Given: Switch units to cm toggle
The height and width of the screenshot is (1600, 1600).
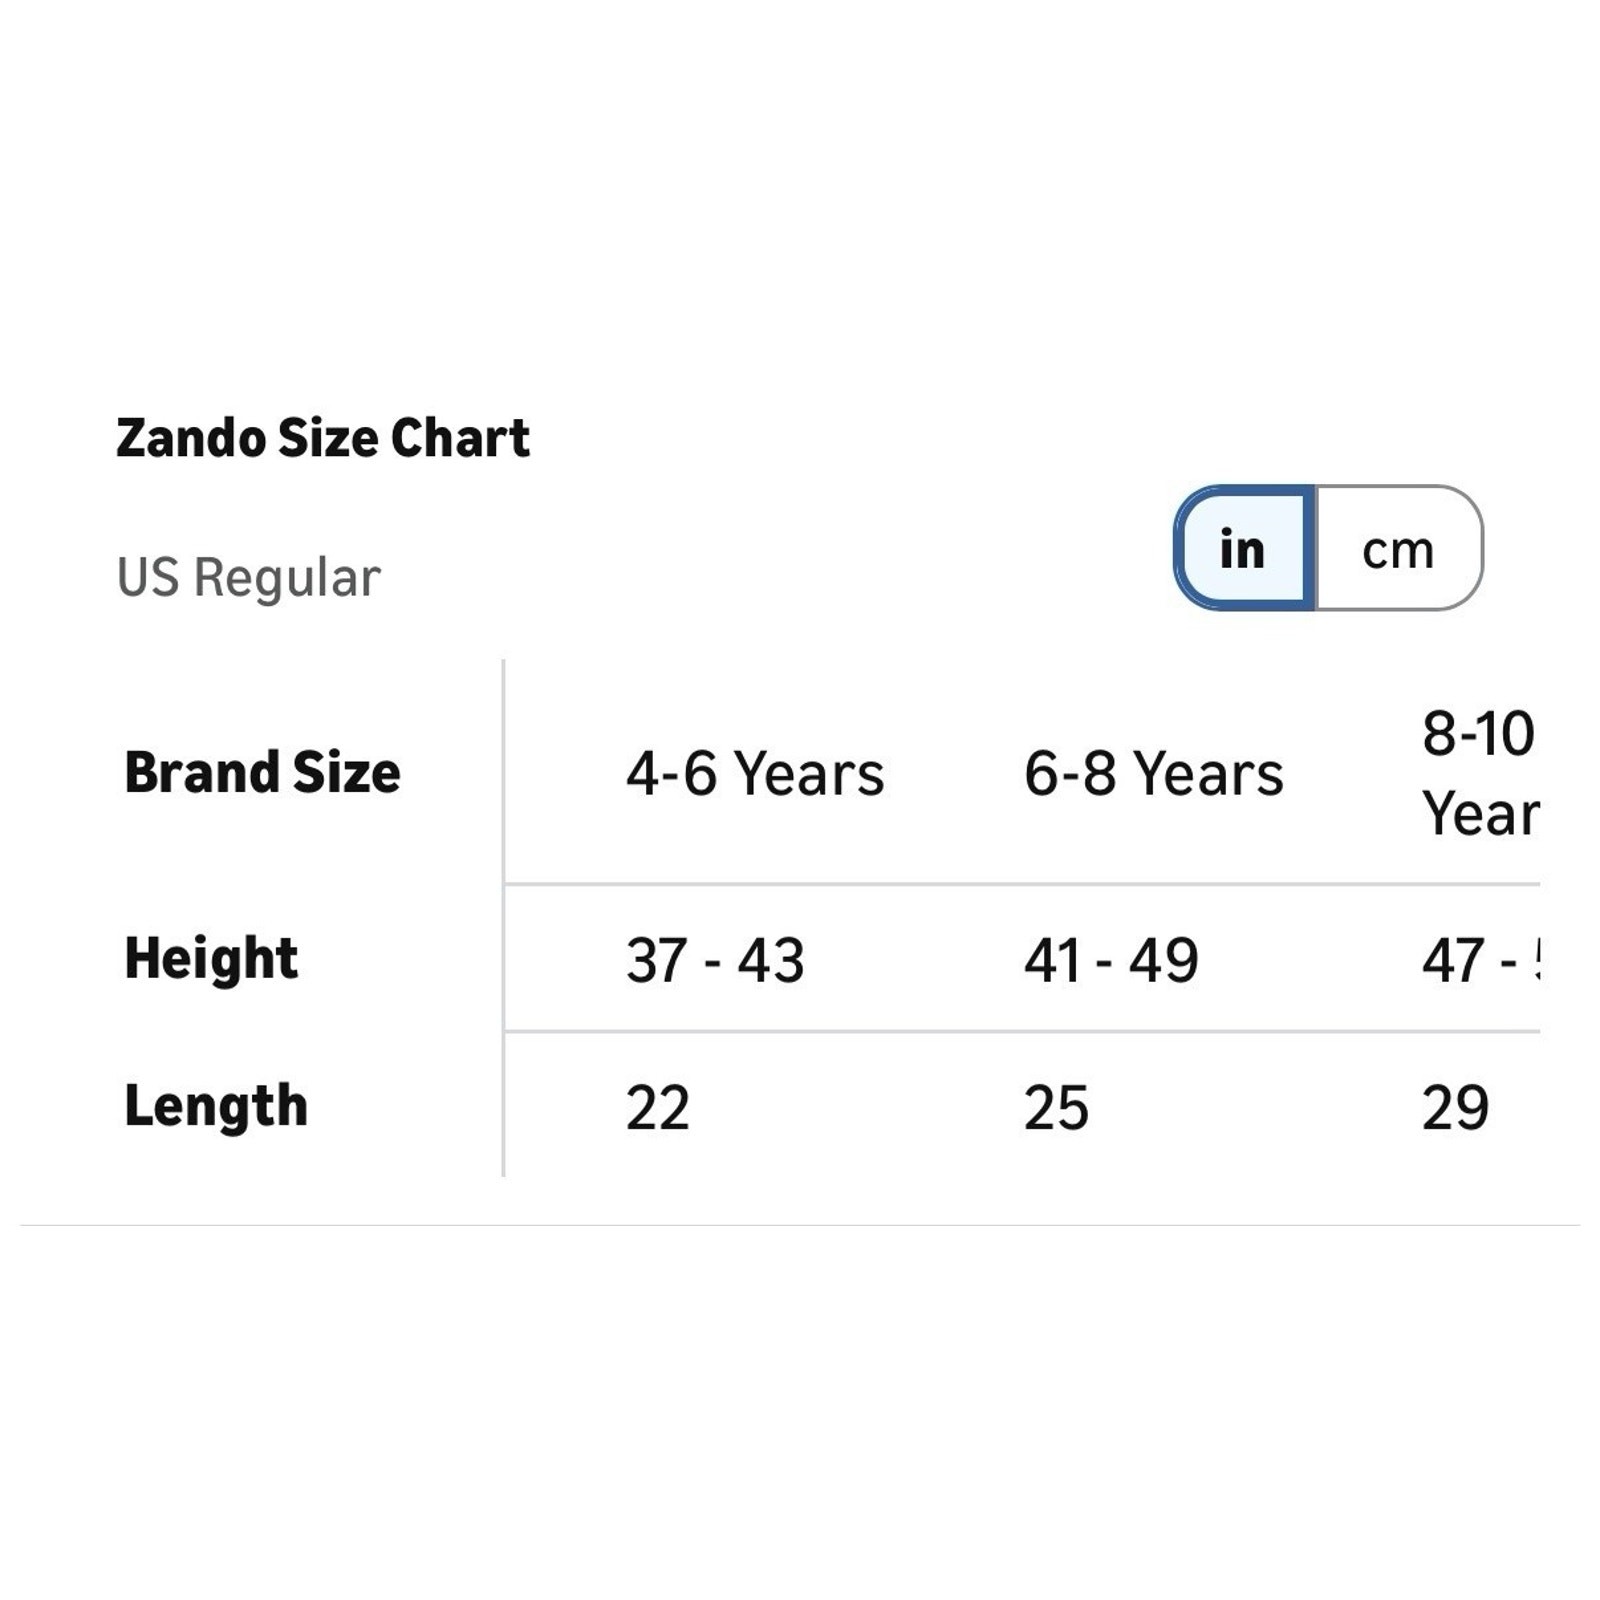Looking at the screenshot, I should (1399, 548).
